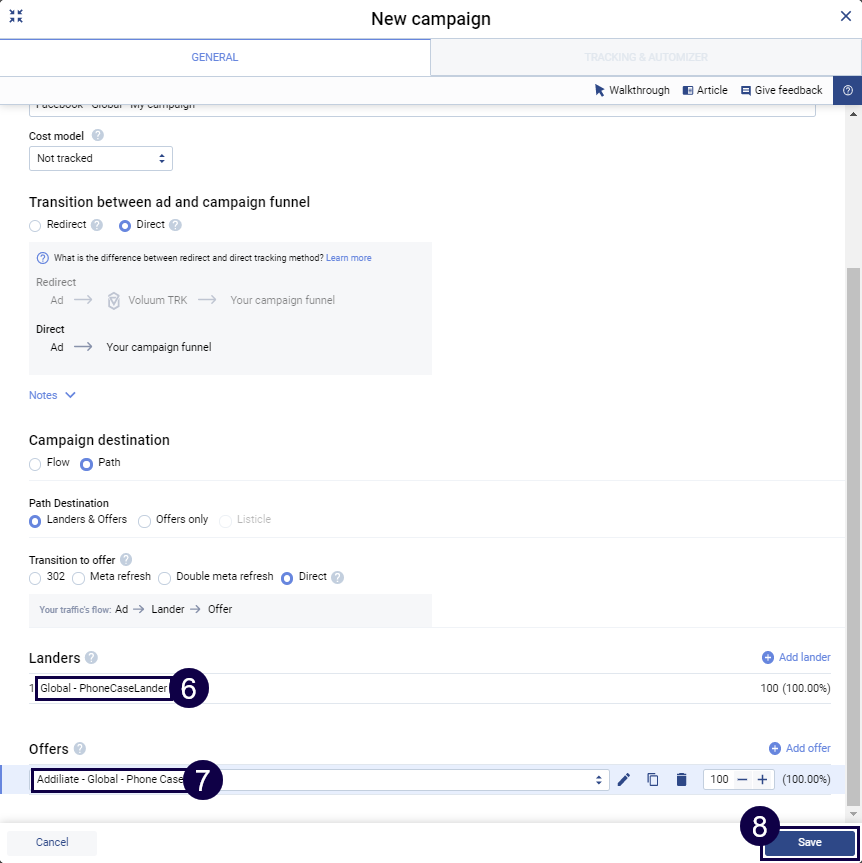862x863 pixels.
Task: Save the new campaign
Action: click(808, 842)
